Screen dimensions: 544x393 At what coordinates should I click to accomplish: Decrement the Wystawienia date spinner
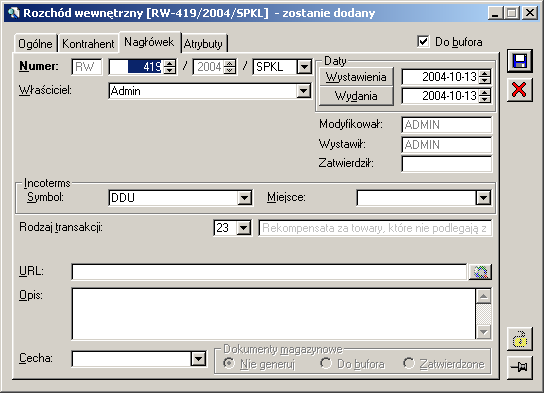[x=485, y=80]
